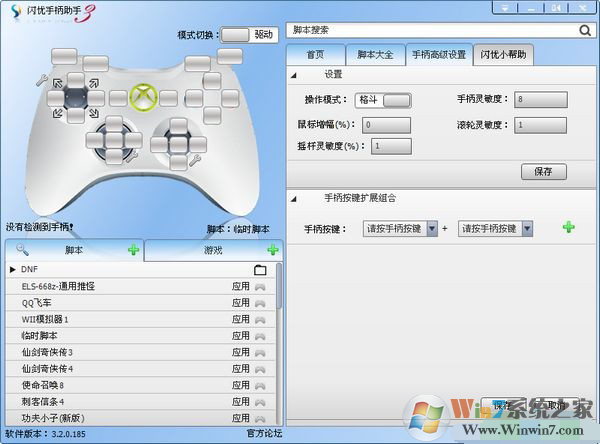Click the 脚本搜索 input field
Screen dimensions: 600x444
432,30
